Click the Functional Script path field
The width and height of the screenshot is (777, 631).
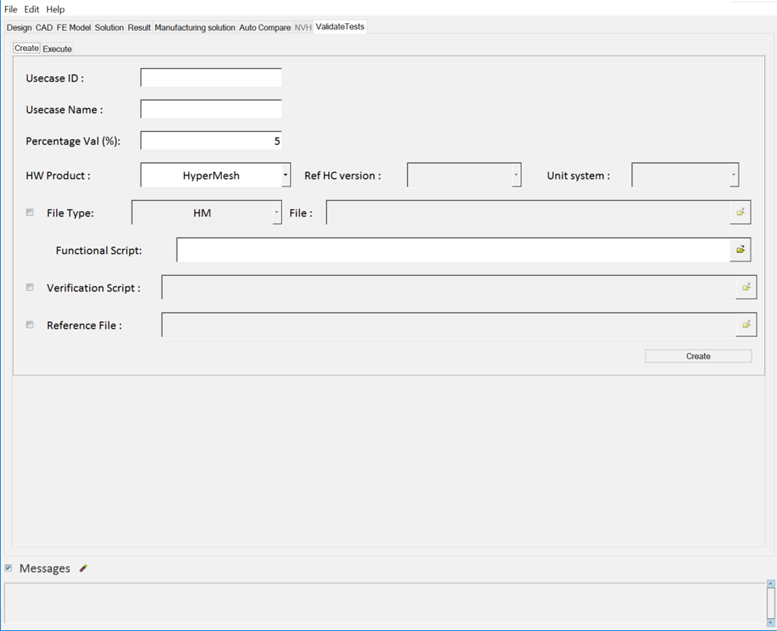[453, 250]
